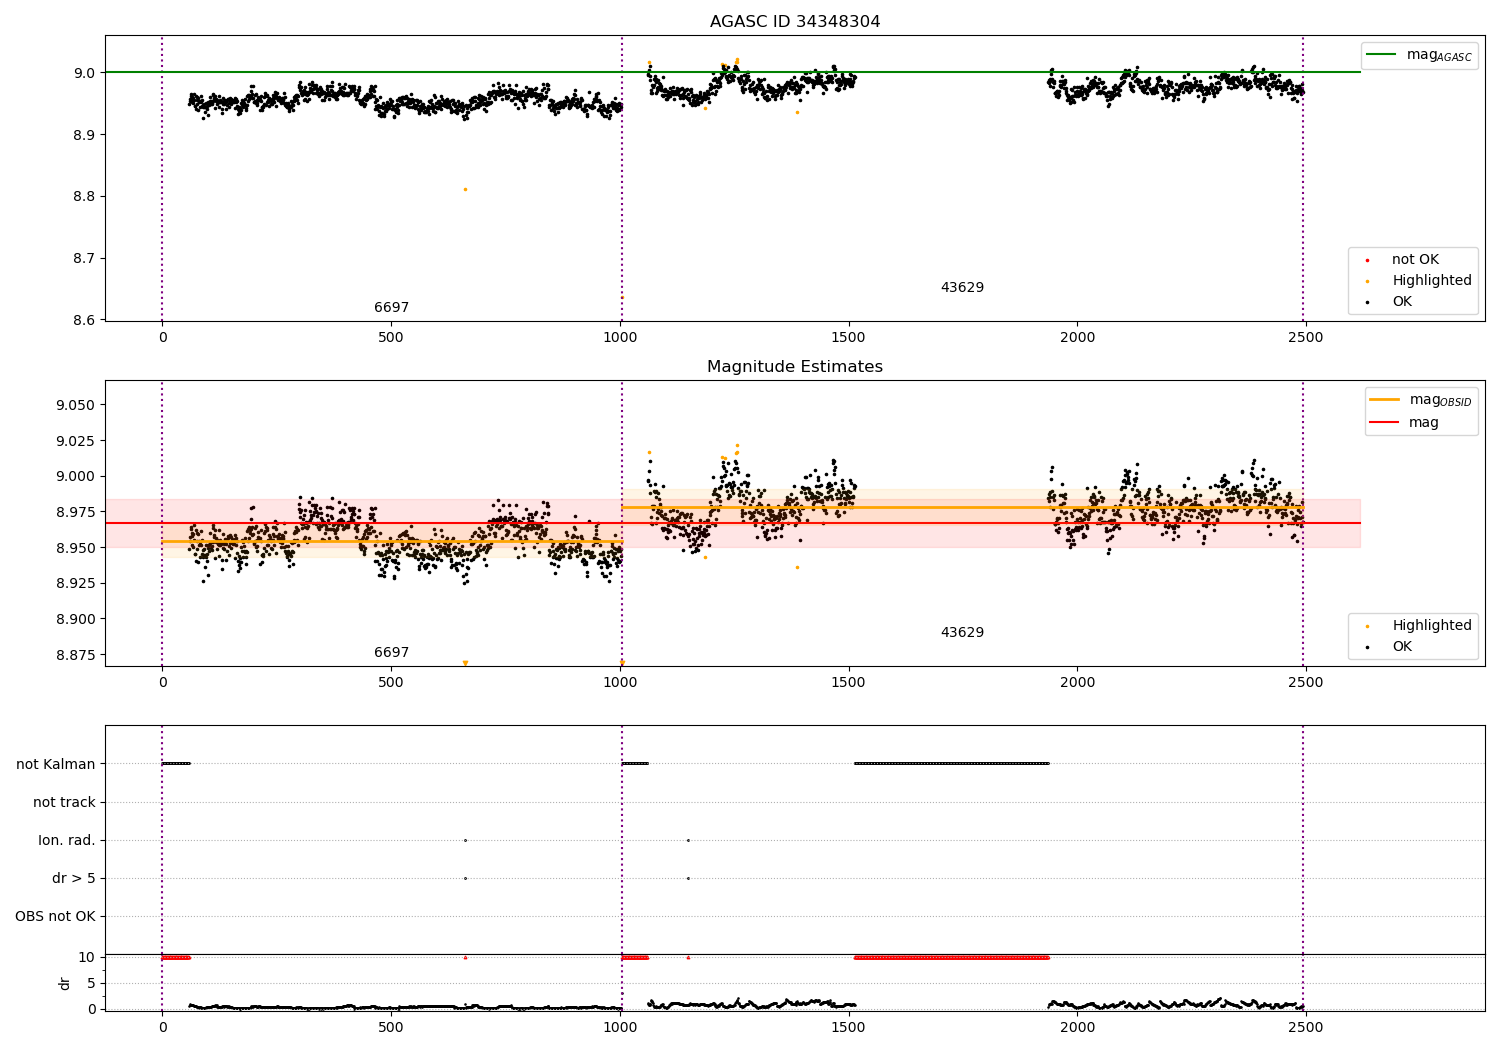Click the red 'not OK' legend dot
1500x1050 pixels.
coord(1367,260)
